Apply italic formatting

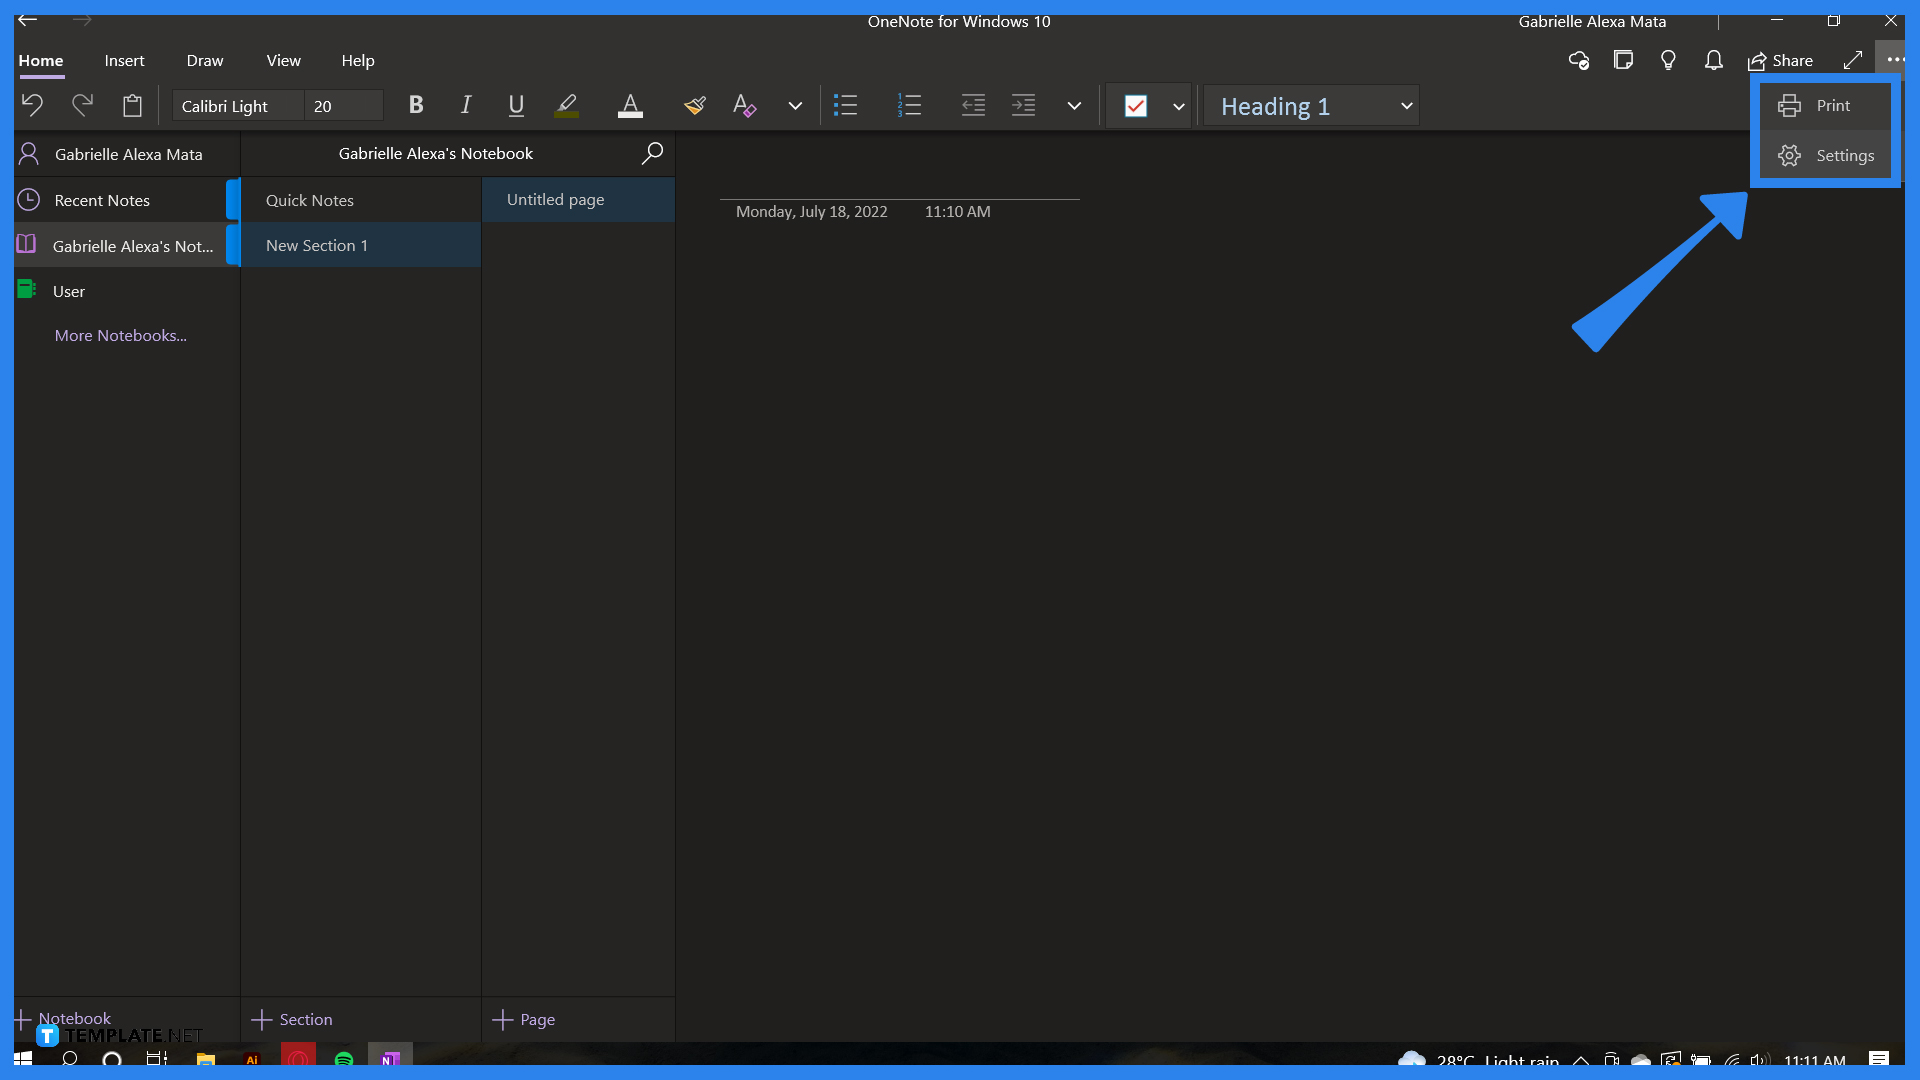pyautogui.click(x=465, y=105)
